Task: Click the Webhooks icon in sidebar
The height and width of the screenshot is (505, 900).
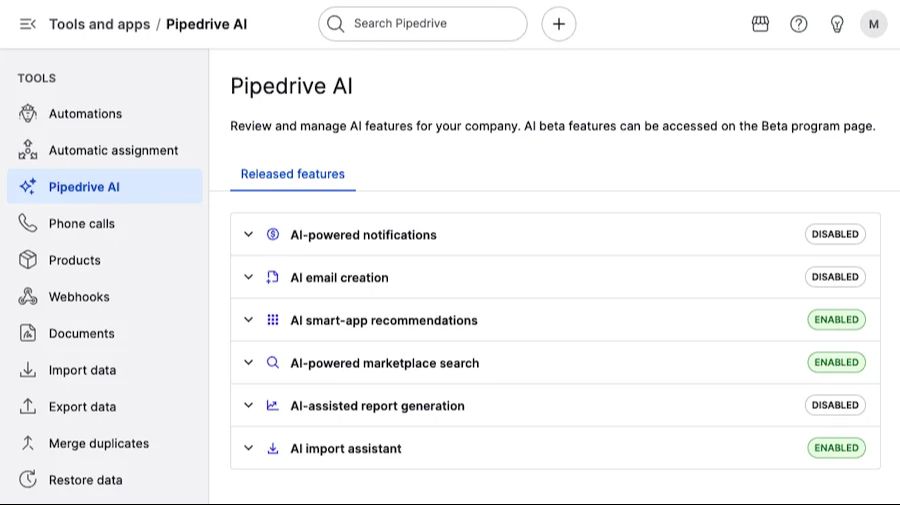Action: (28, 297)
